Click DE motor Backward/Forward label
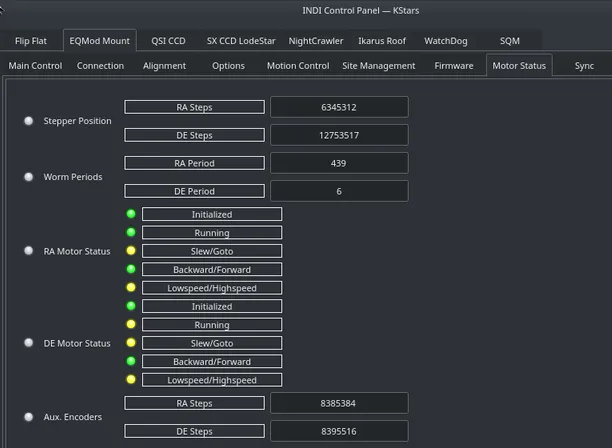Viewport: 612px width, 448px height. pyautogui.click(x=212, y=361)
